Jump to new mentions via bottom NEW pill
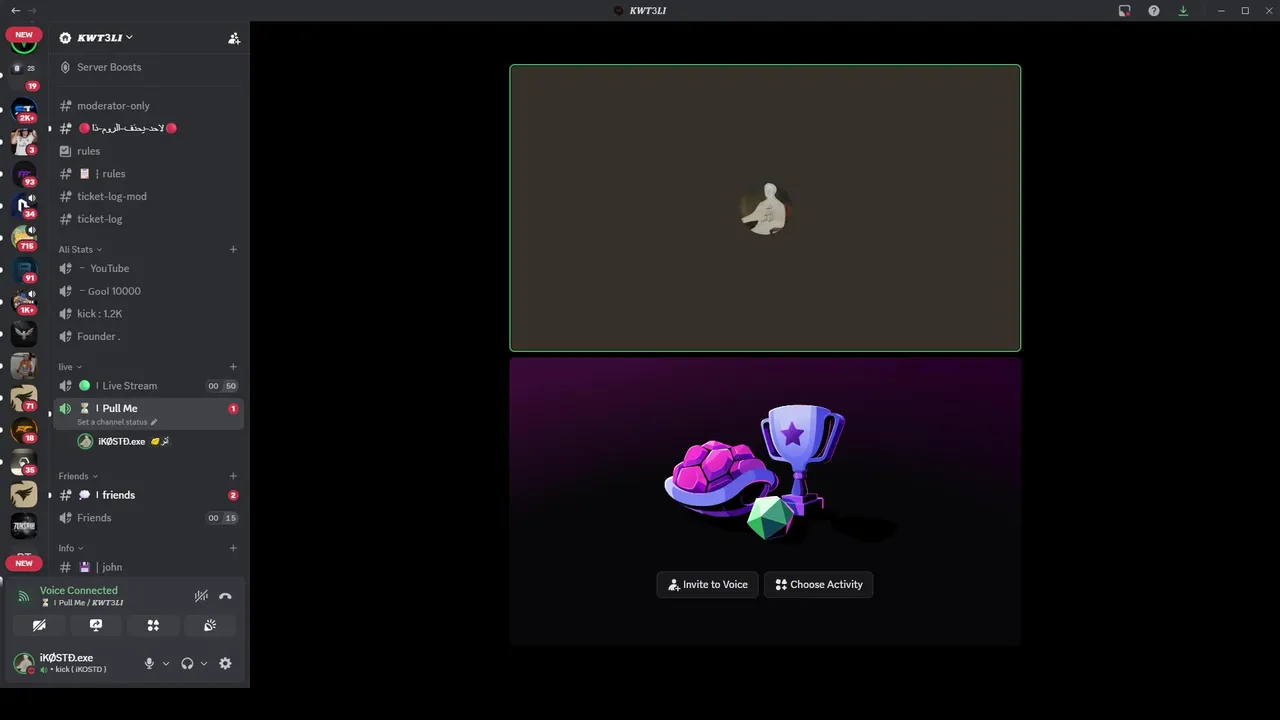The height and width of the screenshot is (720, 1280). (x=24, y=563)
